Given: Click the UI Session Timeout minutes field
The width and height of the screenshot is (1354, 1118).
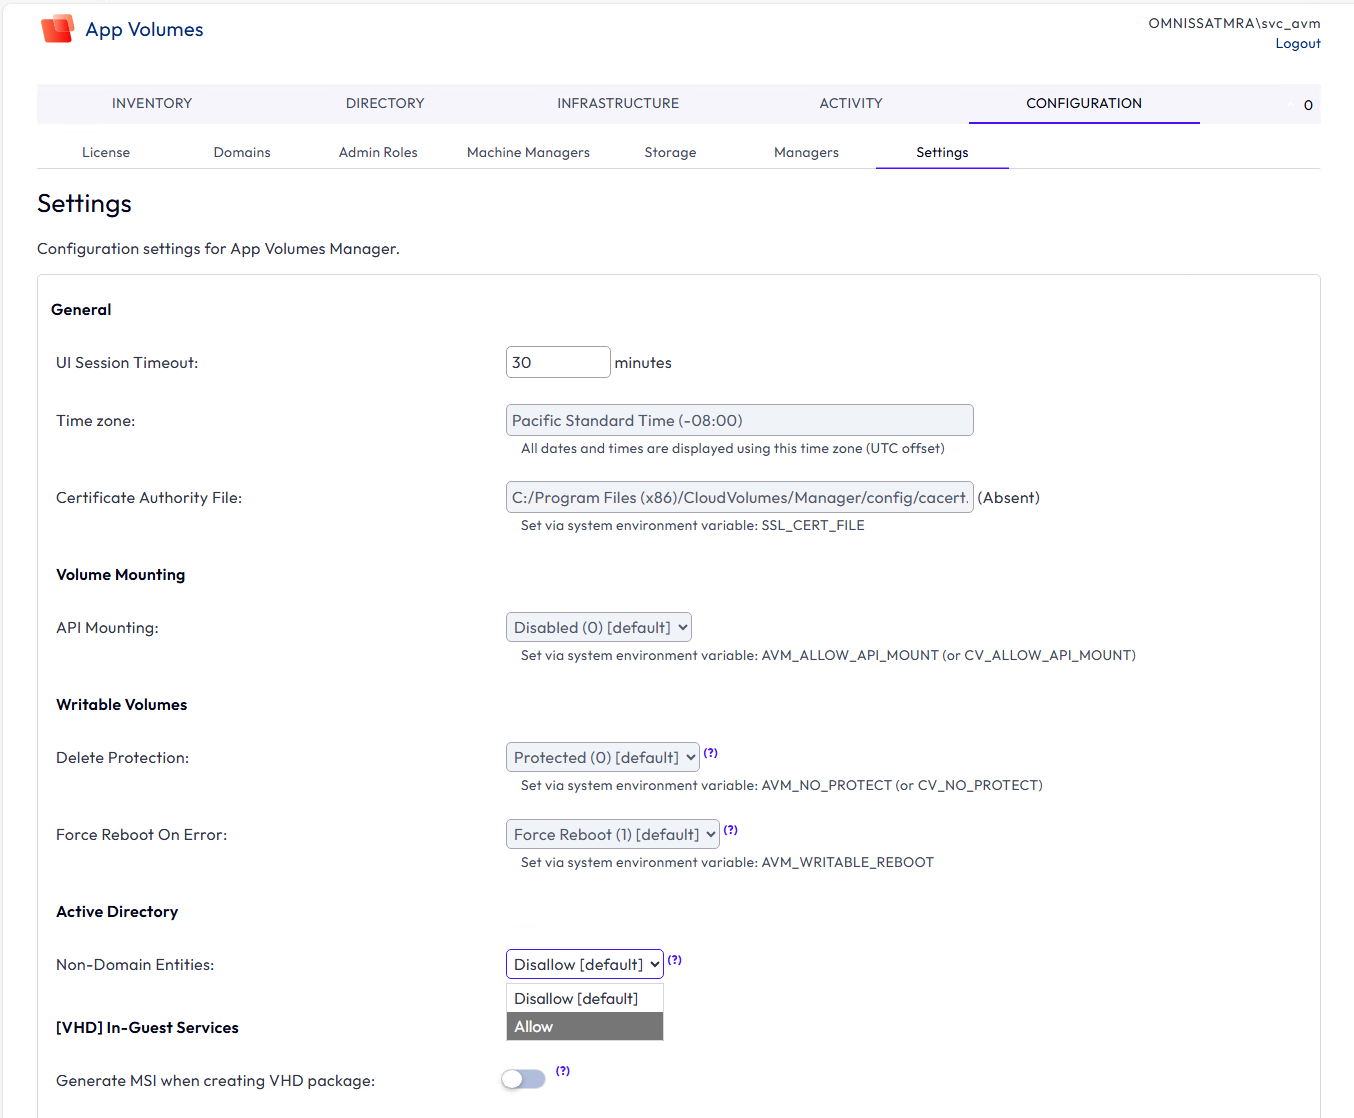Looking at the screenshot, I should click(558, 362).
